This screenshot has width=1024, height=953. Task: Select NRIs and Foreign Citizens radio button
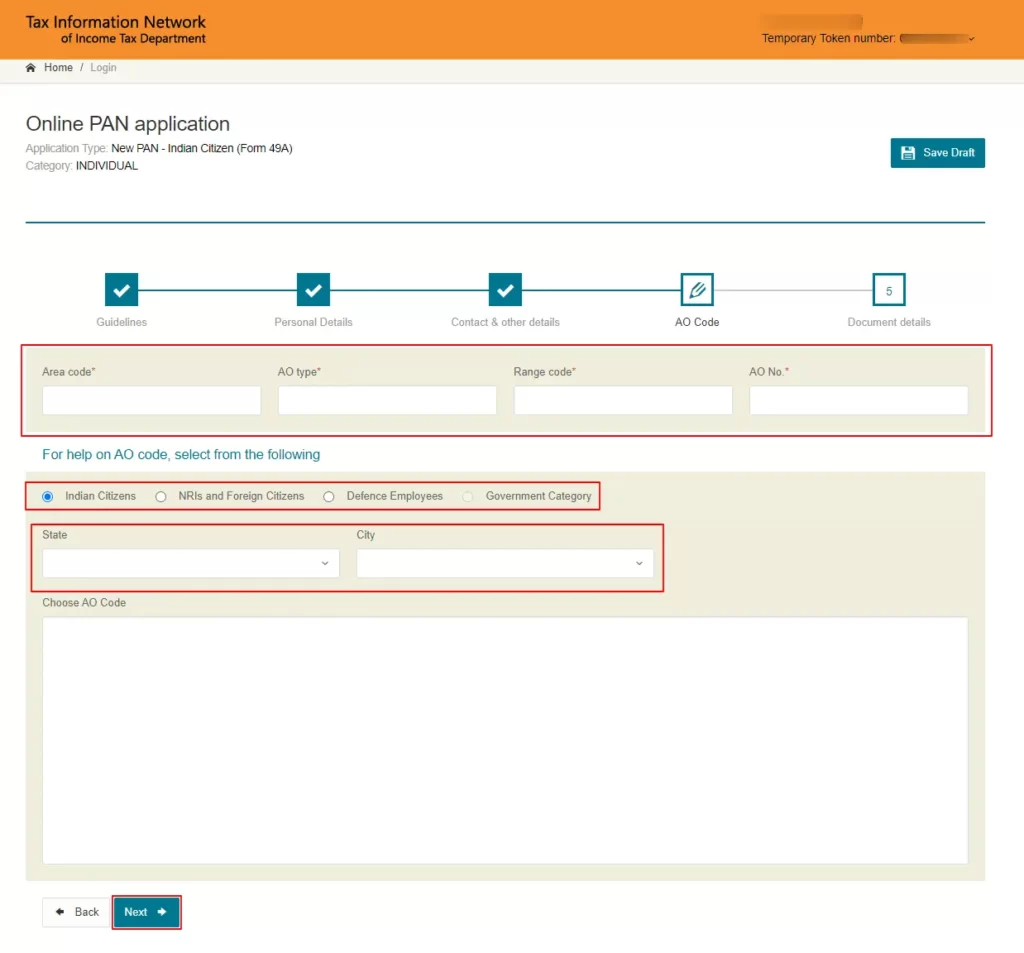[x=161, y=497]
